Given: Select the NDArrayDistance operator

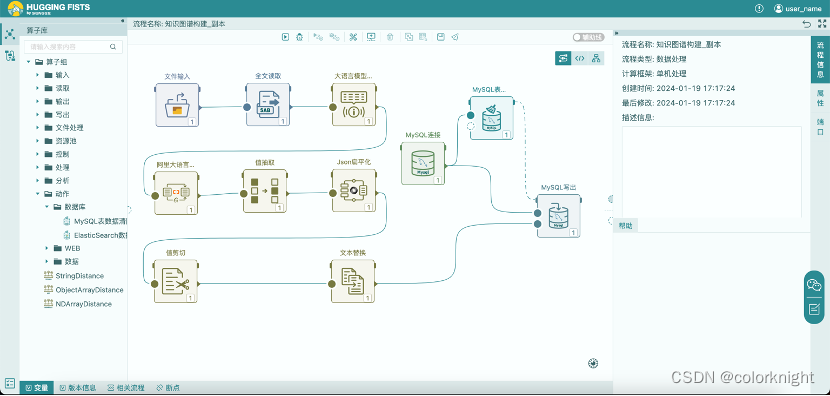Looking at the screenshot, I should [77, 304].
